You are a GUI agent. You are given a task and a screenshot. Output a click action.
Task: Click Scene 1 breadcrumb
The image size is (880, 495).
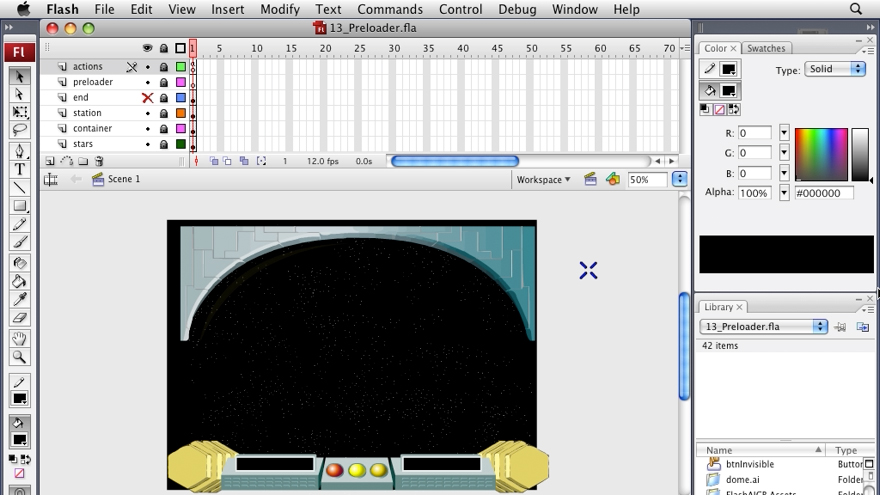124,178
